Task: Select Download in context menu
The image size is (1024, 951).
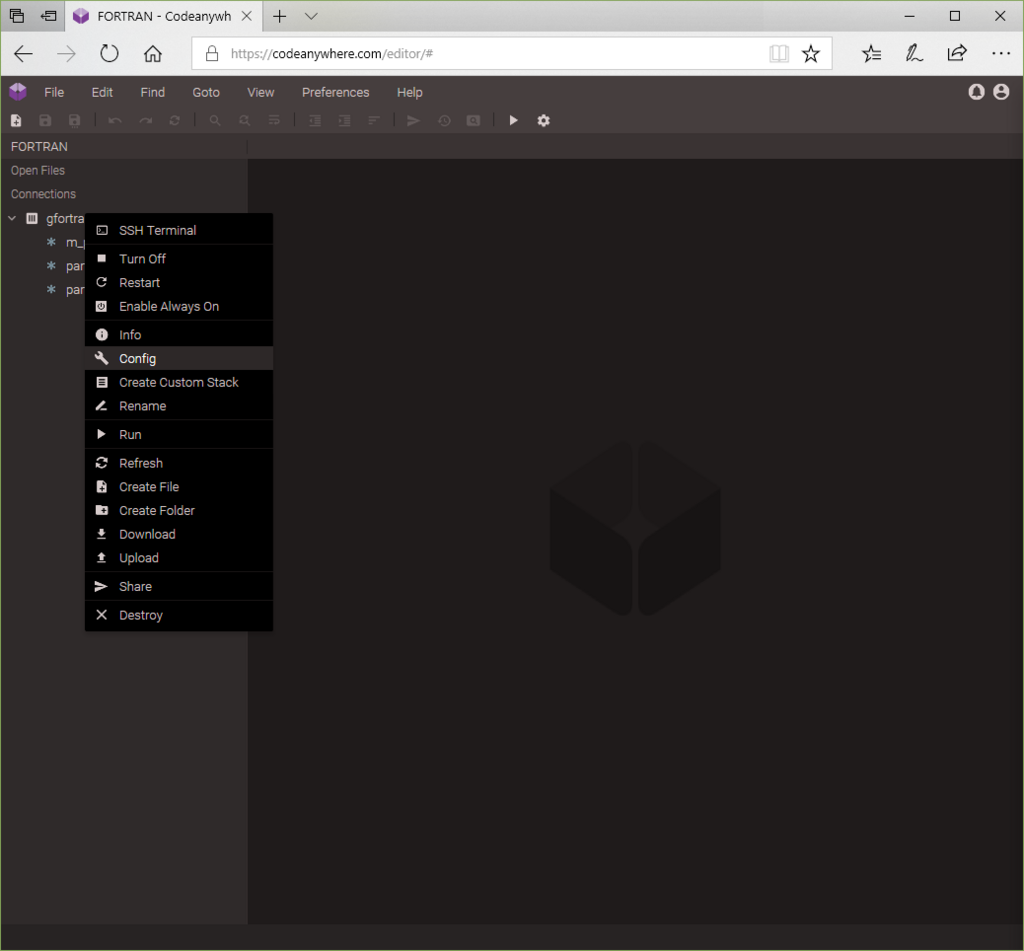Action: point(179,534)
